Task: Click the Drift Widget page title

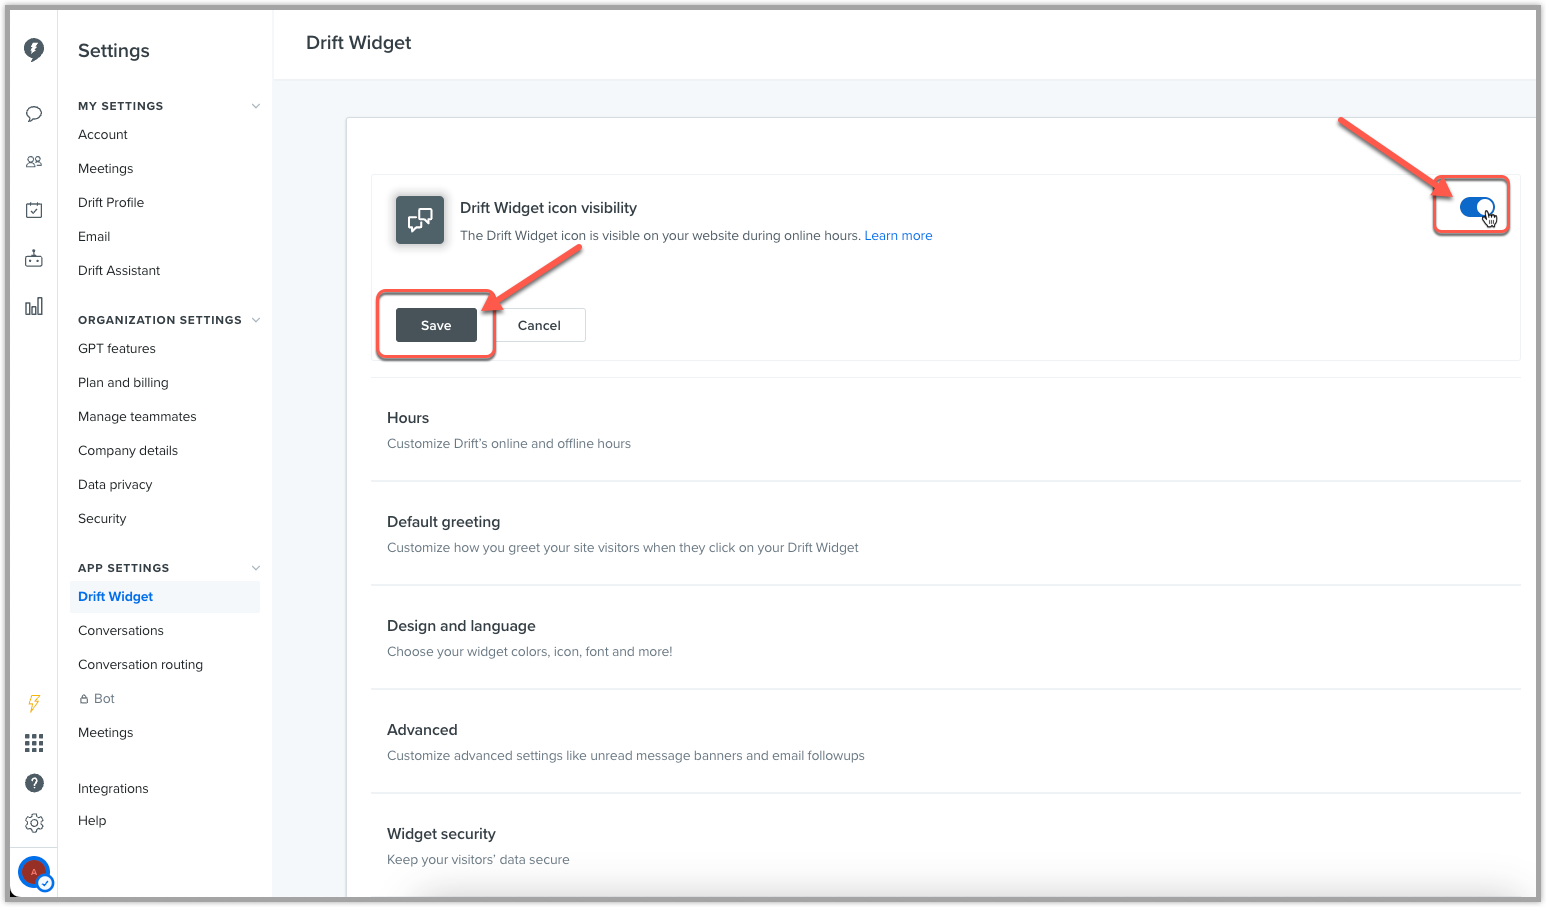Action: (358, 43)
